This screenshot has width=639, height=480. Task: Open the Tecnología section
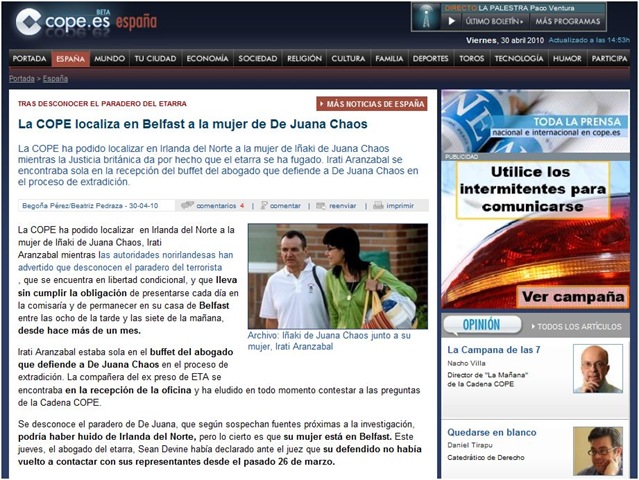pos(519,59)
